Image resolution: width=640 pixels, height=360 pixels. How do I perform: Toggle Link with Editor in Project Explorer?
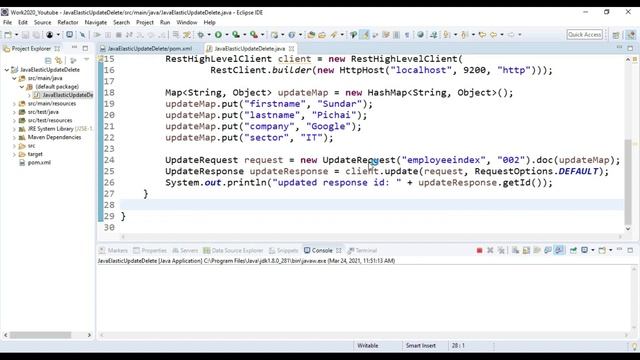click(59, 60)
